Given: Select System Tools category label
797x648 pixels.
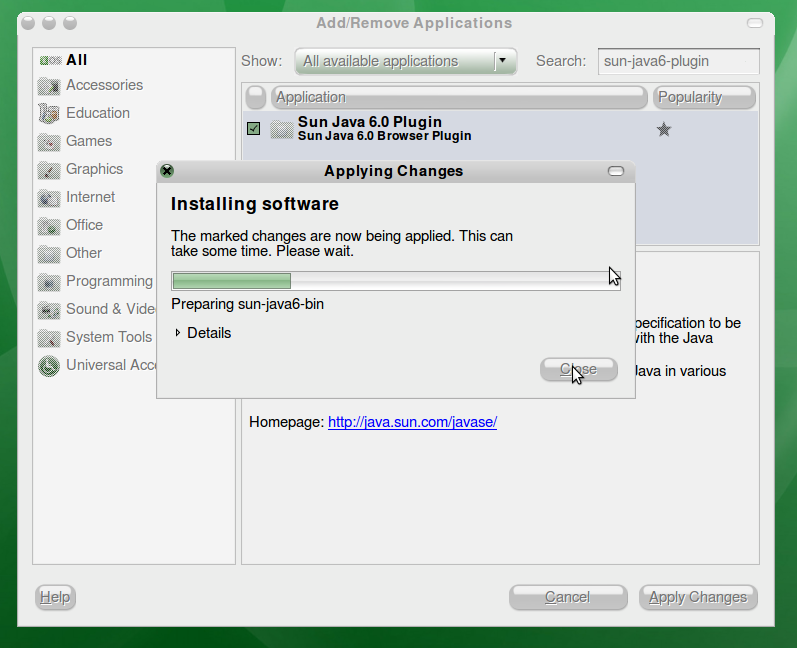Looking at the screenshot, I should coord(109,336).
